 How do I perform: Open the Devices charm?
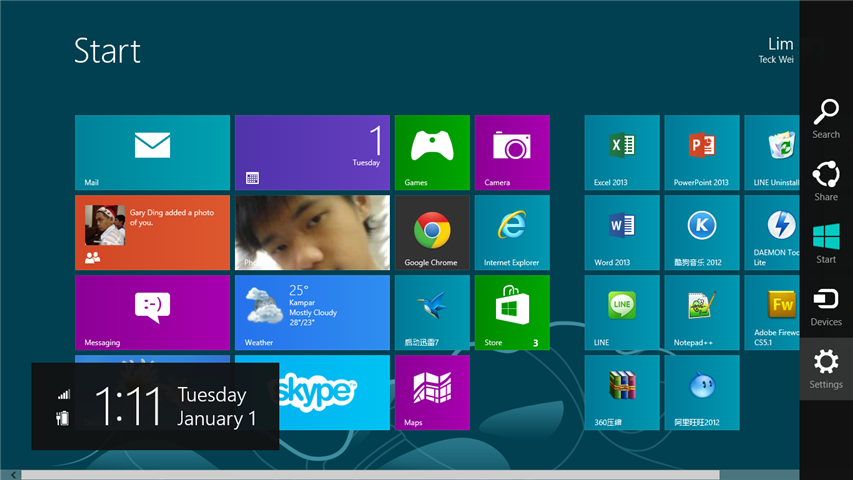click(826, 306)
